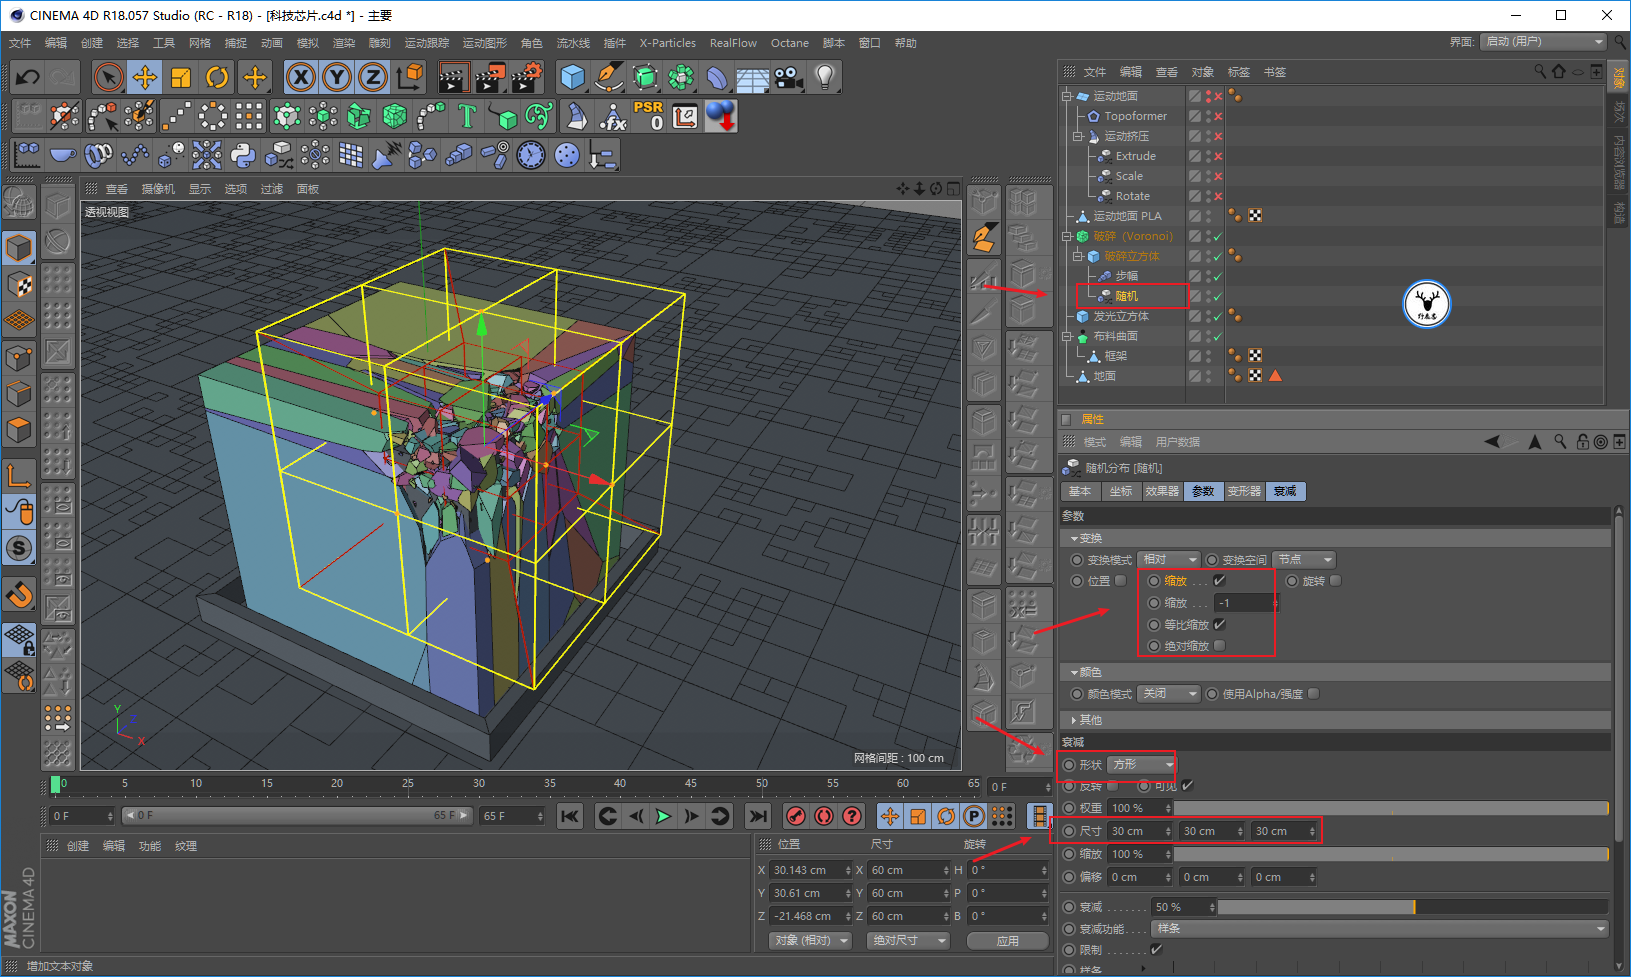Toggle the 限制 clamp checkbox
Viewport: 1631px width, 977px height.
(x=1156, y=950)
